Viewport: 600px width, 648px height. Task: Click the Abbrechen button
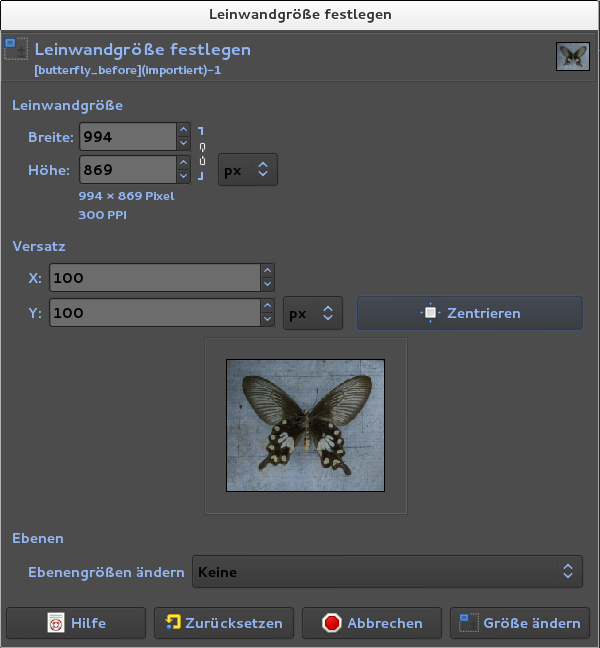tap(372, 623)
